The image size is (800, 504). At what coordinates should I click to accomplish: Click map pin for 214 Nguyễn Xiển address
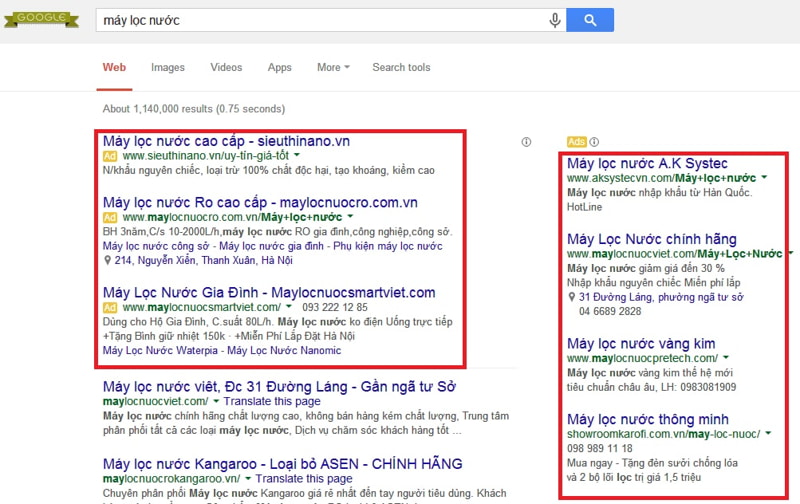(x=108, y=261)
